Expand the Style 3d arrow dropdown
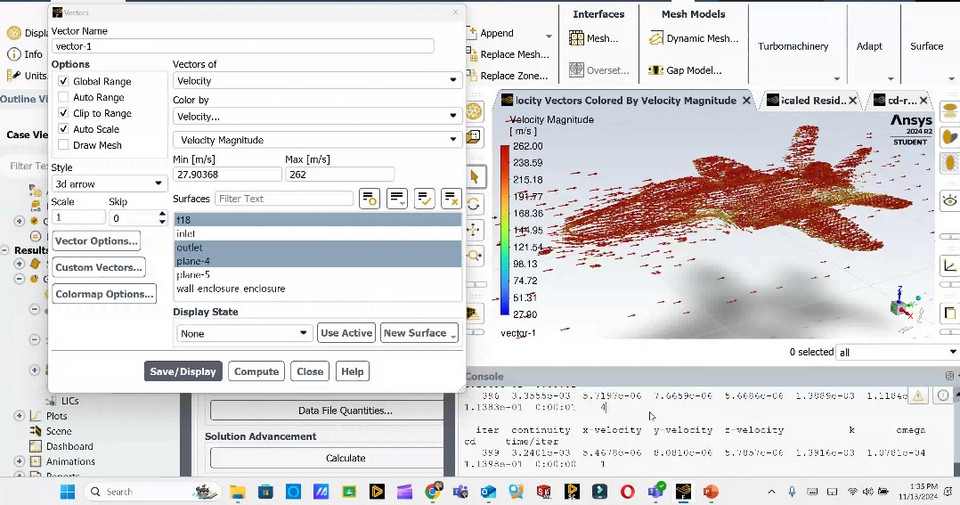Screen dimensions: 960x505 [109, 184]
